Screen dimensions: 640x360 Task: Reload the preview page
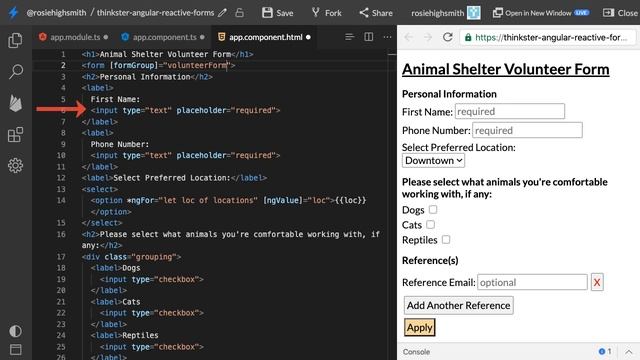click(x=447, y=37)
